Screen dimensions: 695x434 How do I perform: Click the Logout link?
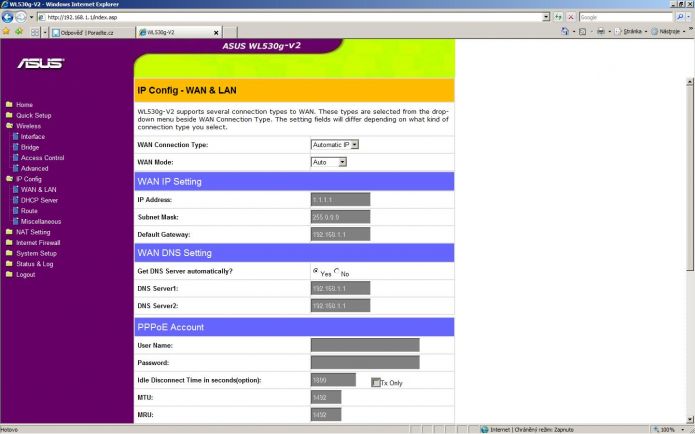coord(26,274)
